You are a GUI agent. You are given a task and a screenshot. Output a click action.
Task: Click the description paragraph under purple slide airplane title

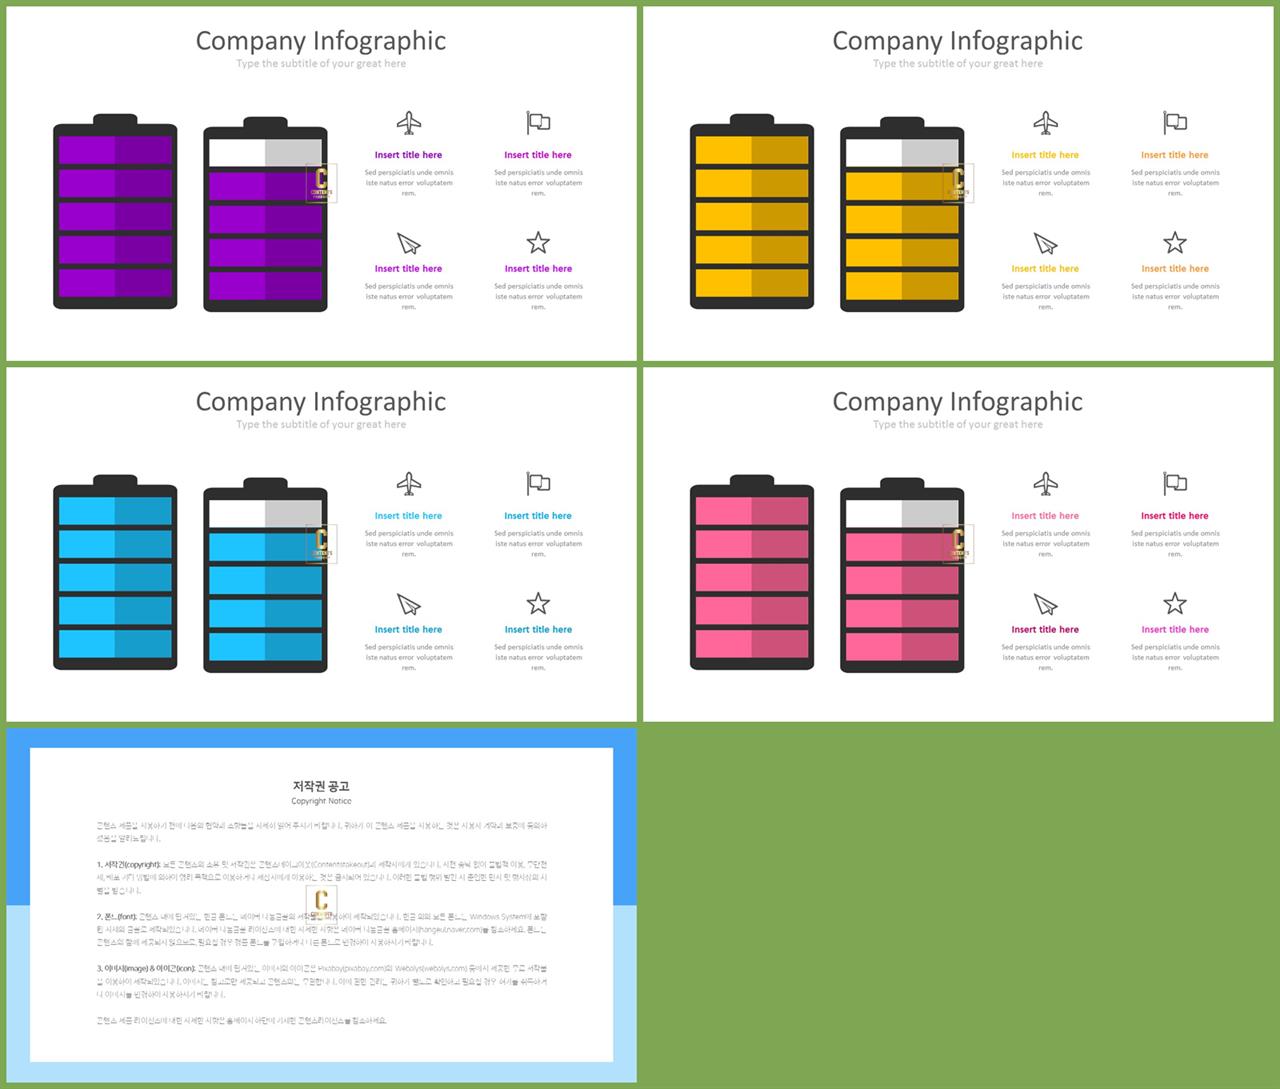coord(409,183)
